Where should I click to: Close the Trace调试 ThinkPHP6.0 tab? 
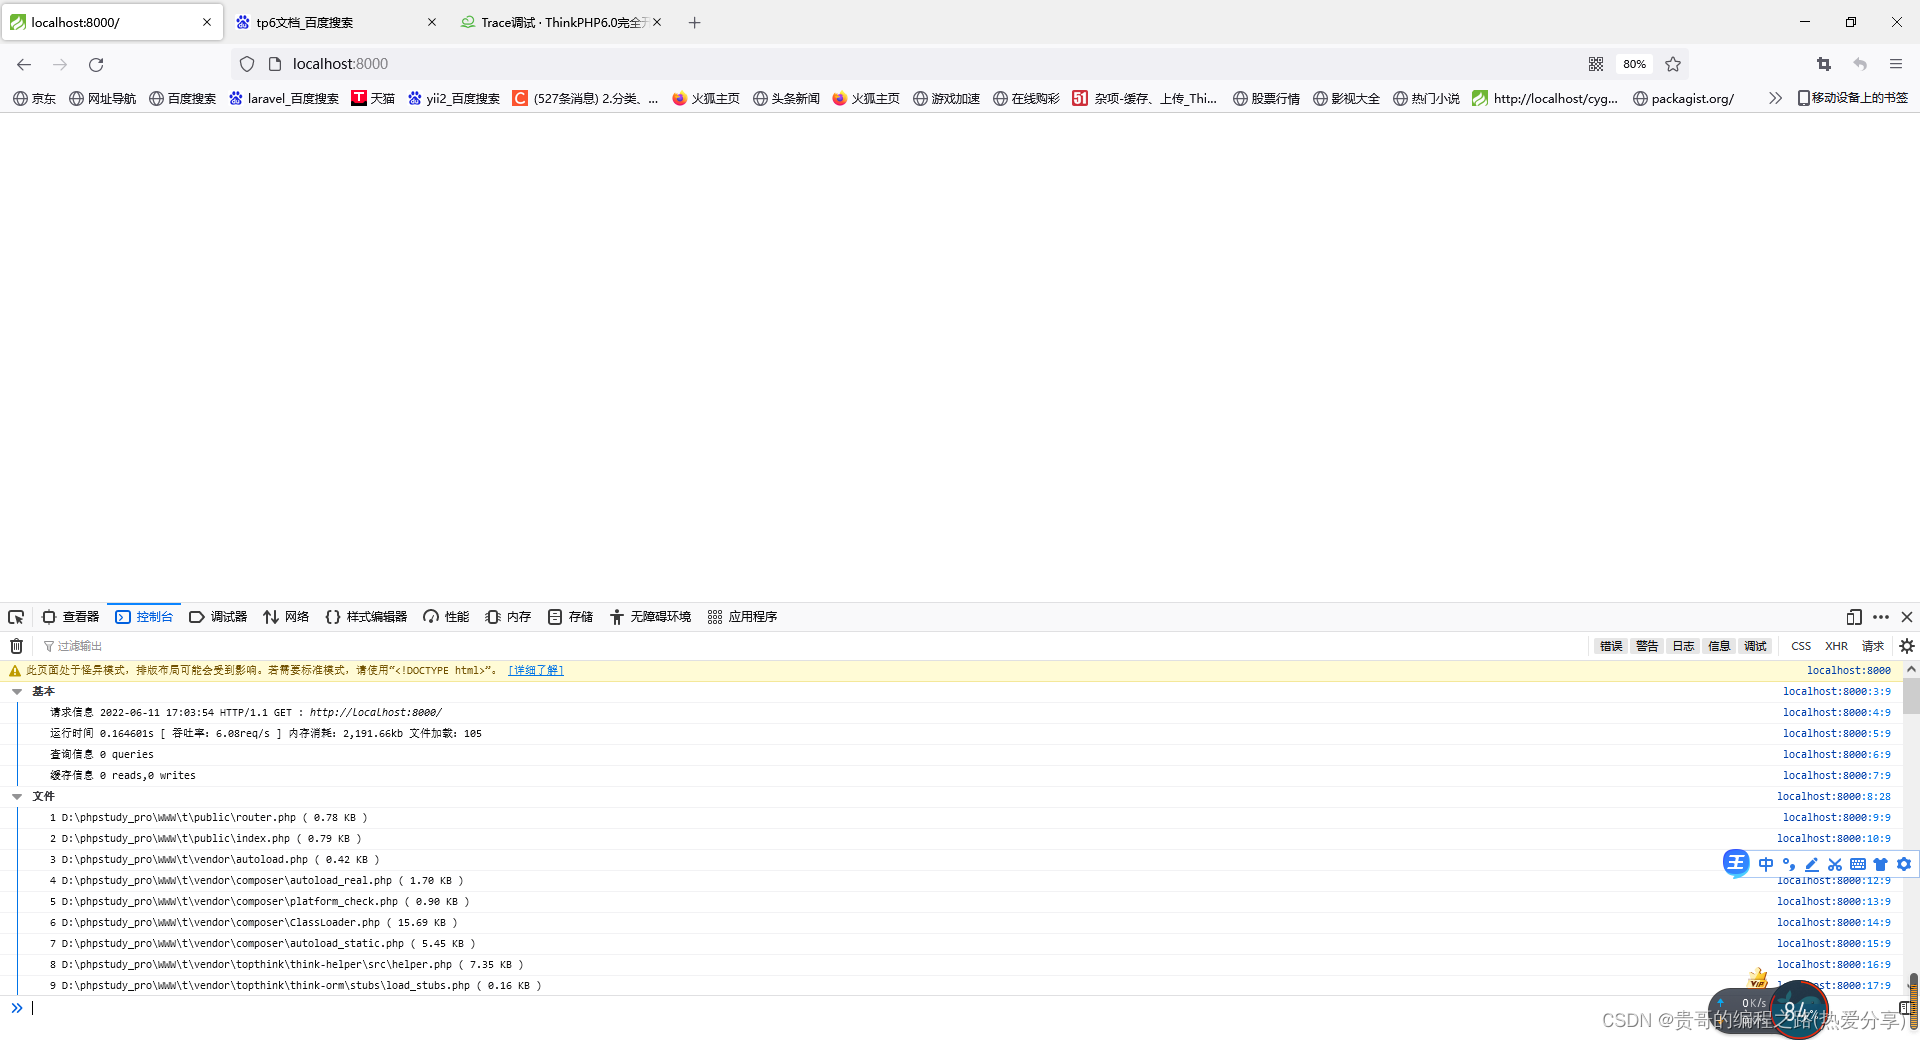[x=657, y=22]
